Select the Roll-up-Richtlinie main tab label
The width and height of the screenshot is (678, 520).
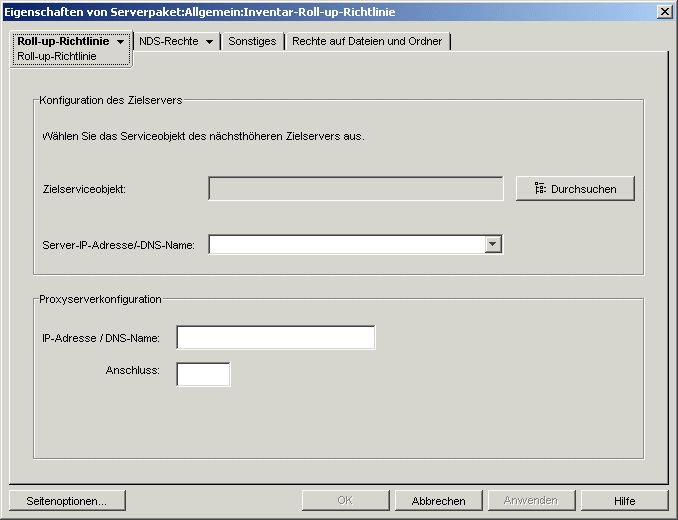click(x=63, y=42)
